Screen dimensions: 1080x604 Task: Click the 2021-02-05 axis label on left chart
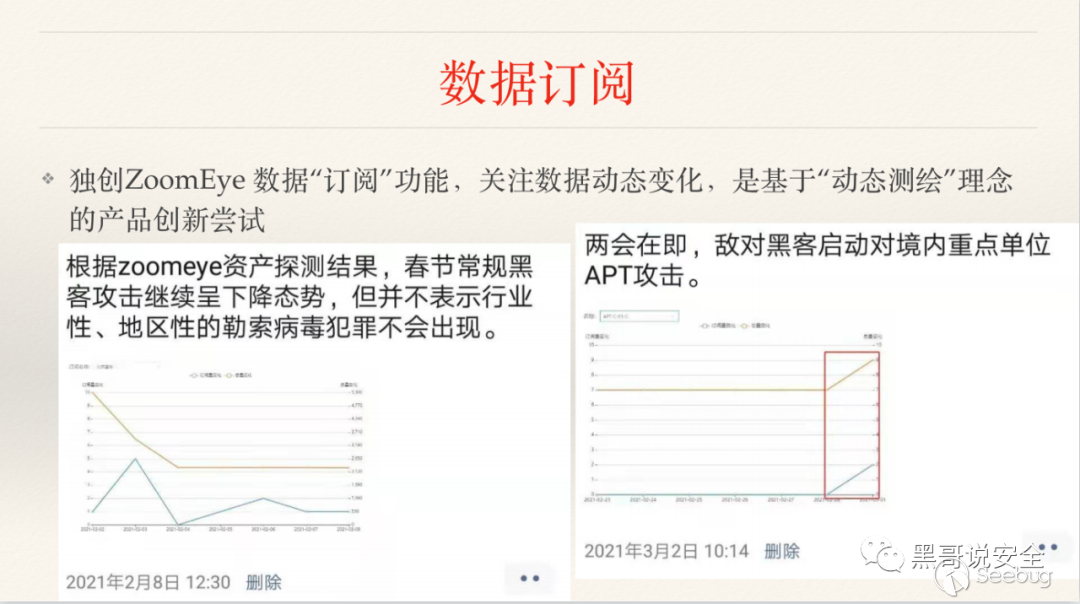[x=220, y=529]
